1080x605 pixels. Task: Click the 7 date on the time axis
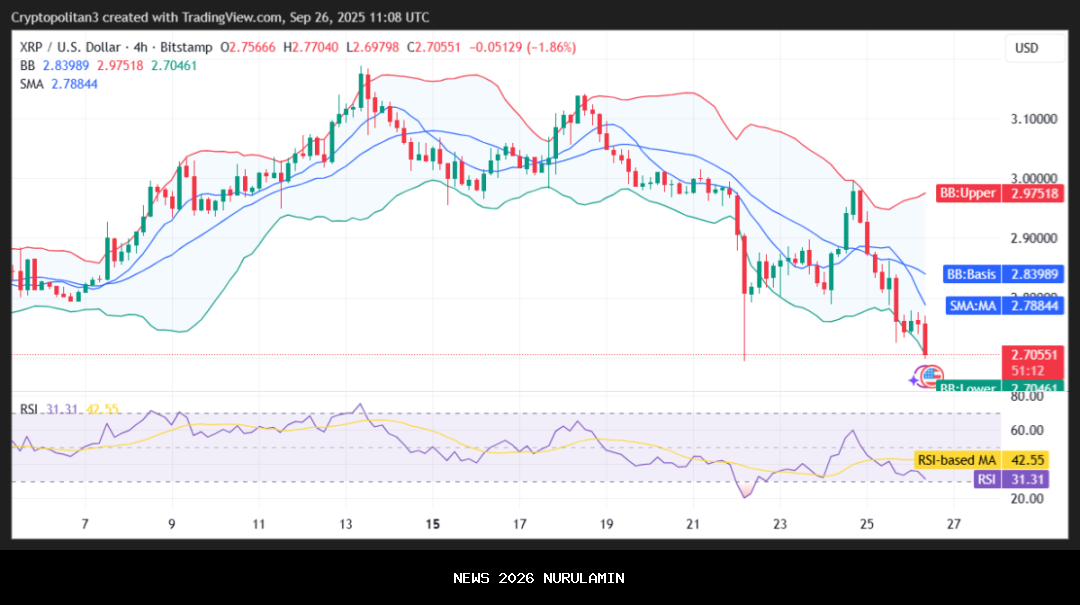(85, 524)
